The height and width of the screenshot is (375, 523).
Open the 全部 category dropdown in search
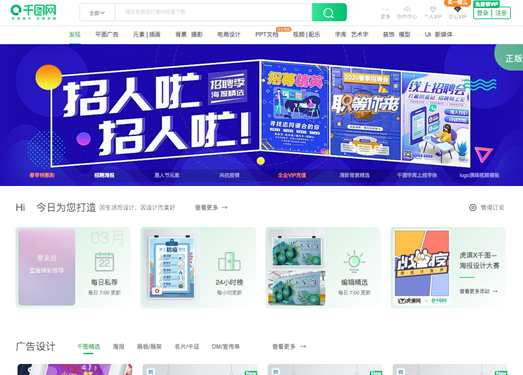[97, 13]
